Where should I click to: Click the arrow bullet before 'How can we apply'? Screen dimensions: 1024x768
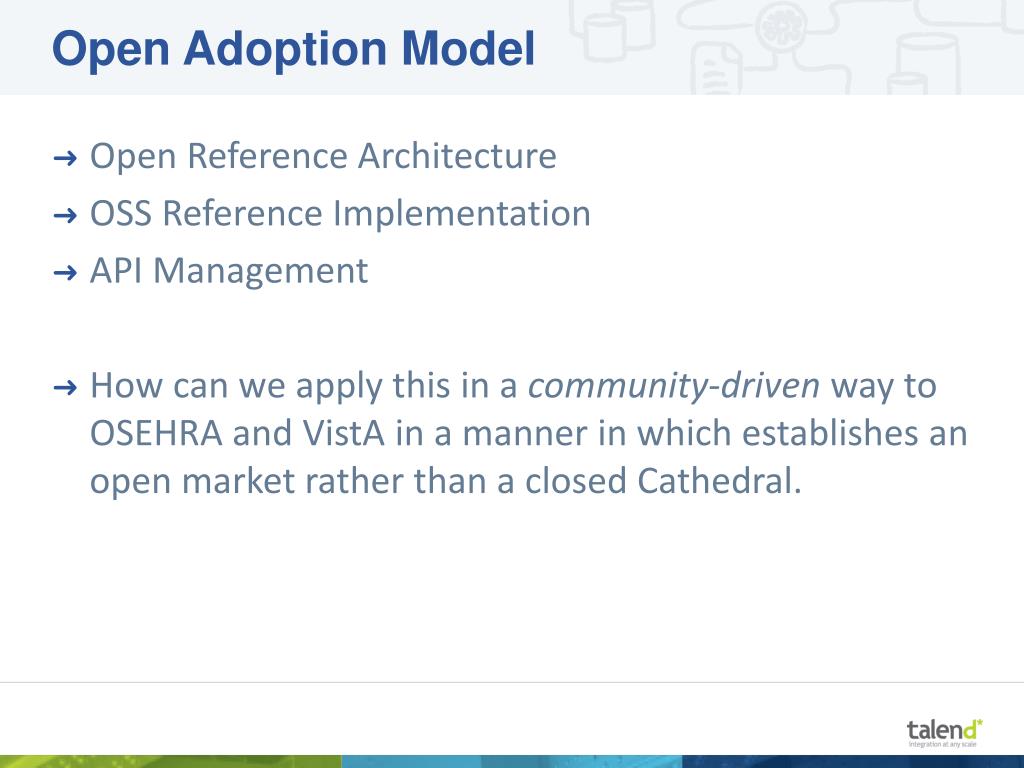[65, 388]
